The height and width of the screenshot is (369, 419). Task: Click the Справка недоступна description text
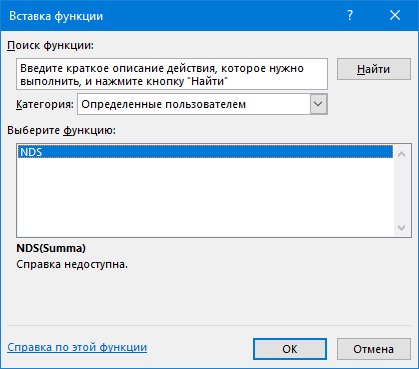[x=72, y=264]
